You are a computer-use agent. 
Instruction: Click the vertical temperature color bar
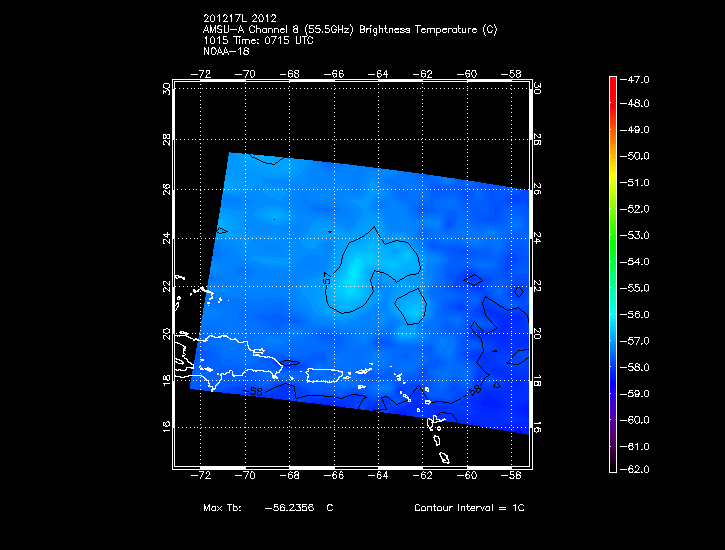coord(613,275)
